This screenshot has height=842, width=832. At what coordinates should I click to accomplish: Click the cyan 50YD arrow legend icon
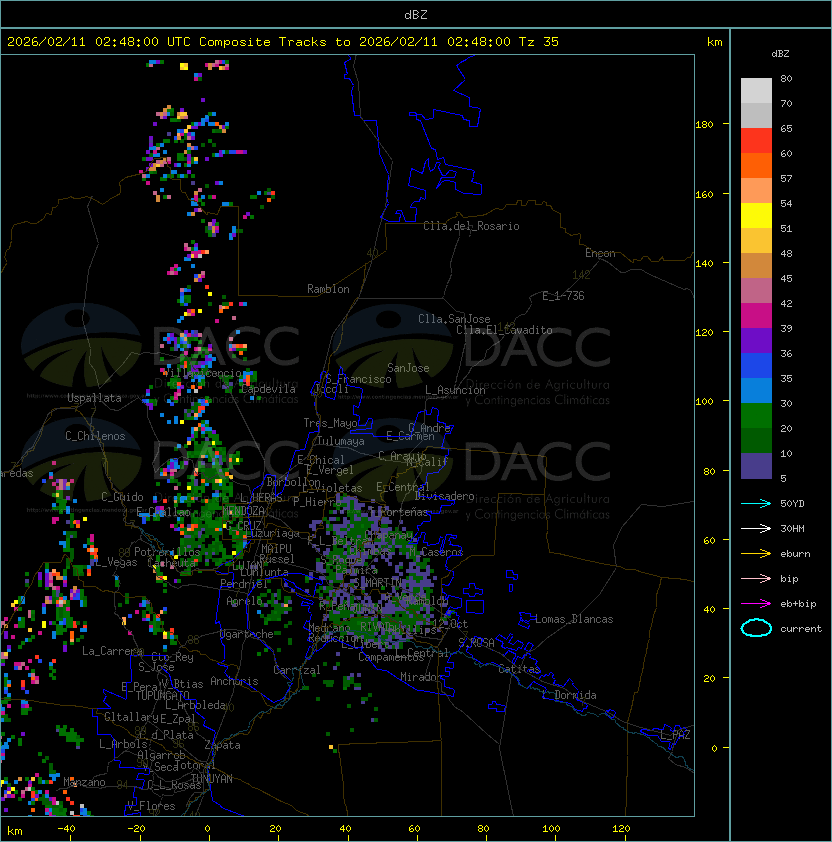pyautogui.click(x=756, y=503)
